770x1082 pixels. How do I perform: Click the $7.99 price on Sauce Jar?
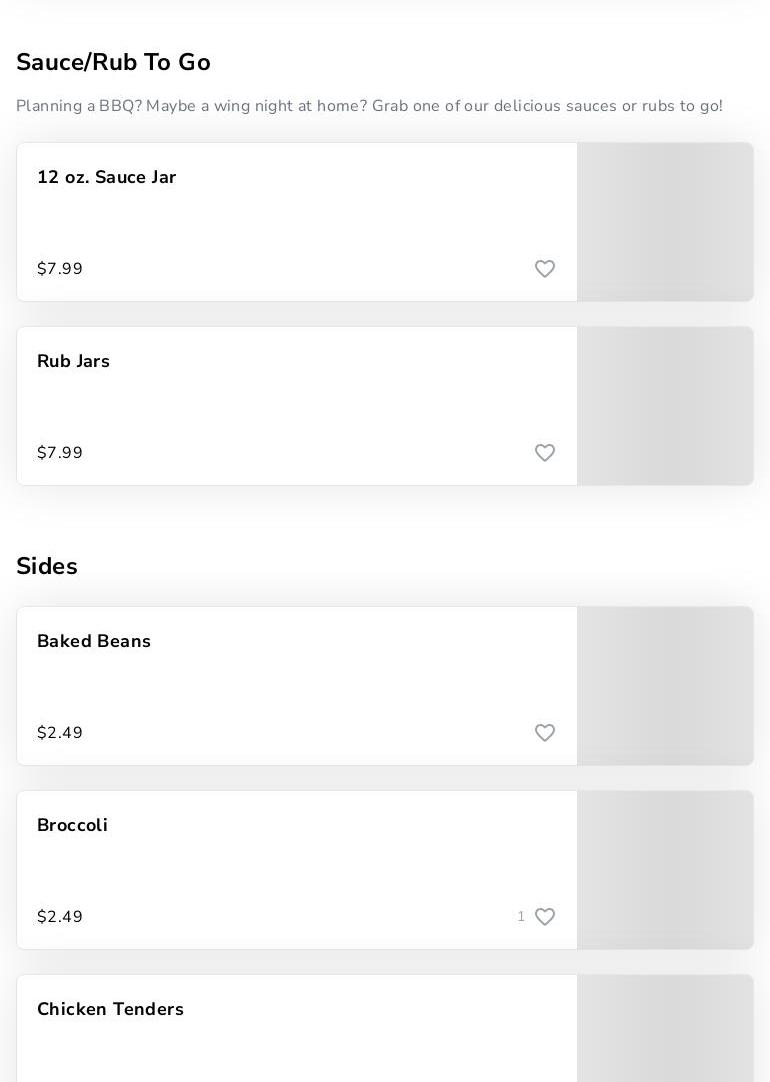(60, 269)
